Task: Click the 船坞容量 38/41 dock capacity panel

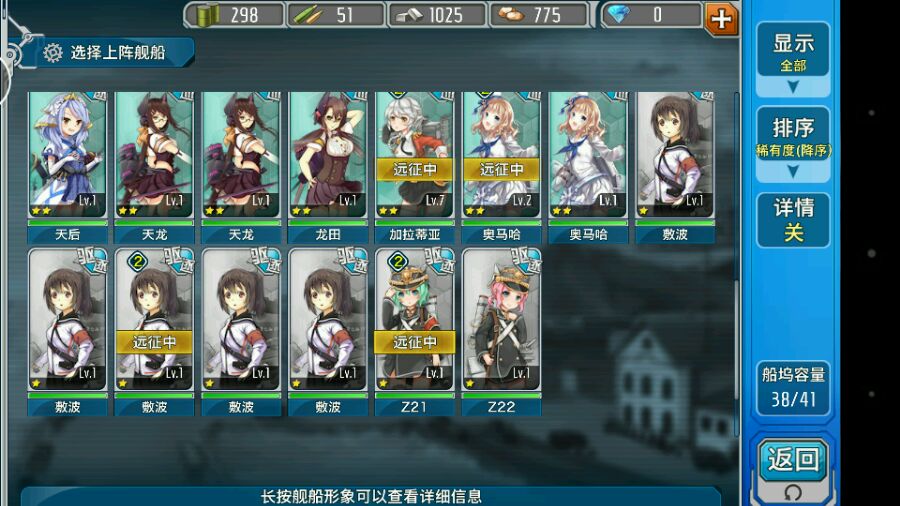Action: tap(793, 388)
